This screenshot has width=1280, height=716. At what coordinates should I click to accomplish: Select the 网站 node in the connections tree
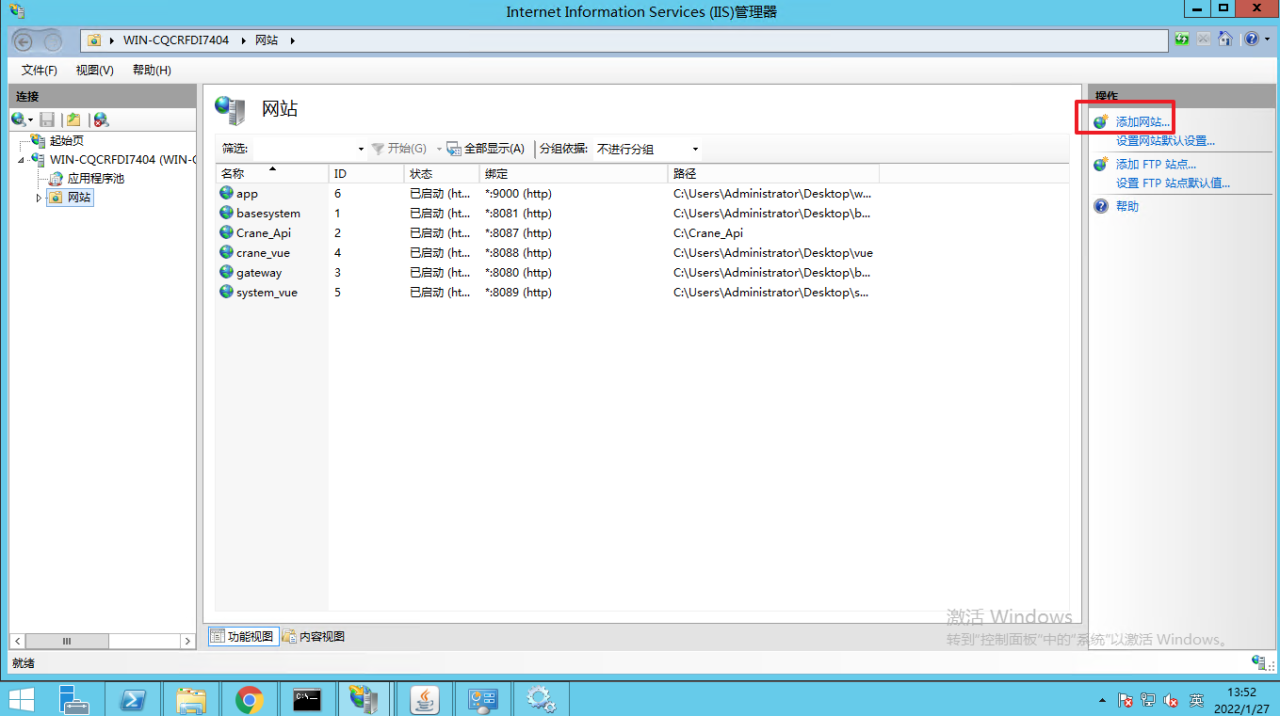click(79, 198)
